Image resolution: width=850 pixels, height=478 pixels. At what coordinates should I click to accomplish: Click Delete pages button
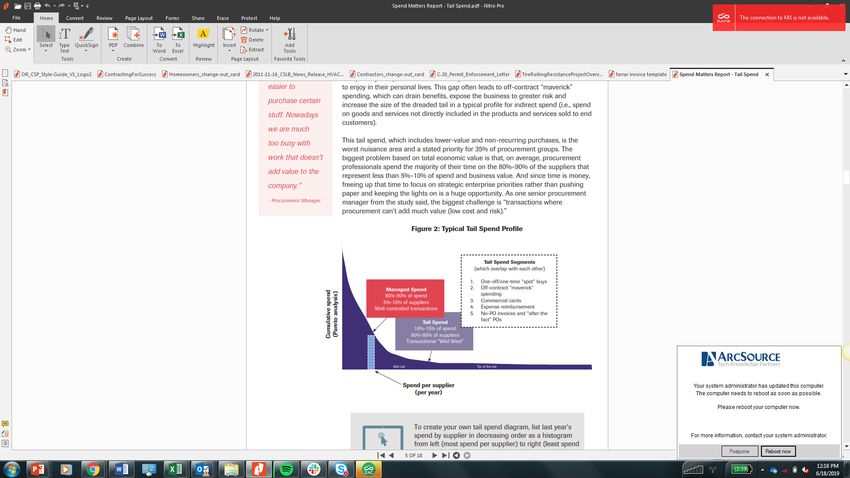(252, 40)
